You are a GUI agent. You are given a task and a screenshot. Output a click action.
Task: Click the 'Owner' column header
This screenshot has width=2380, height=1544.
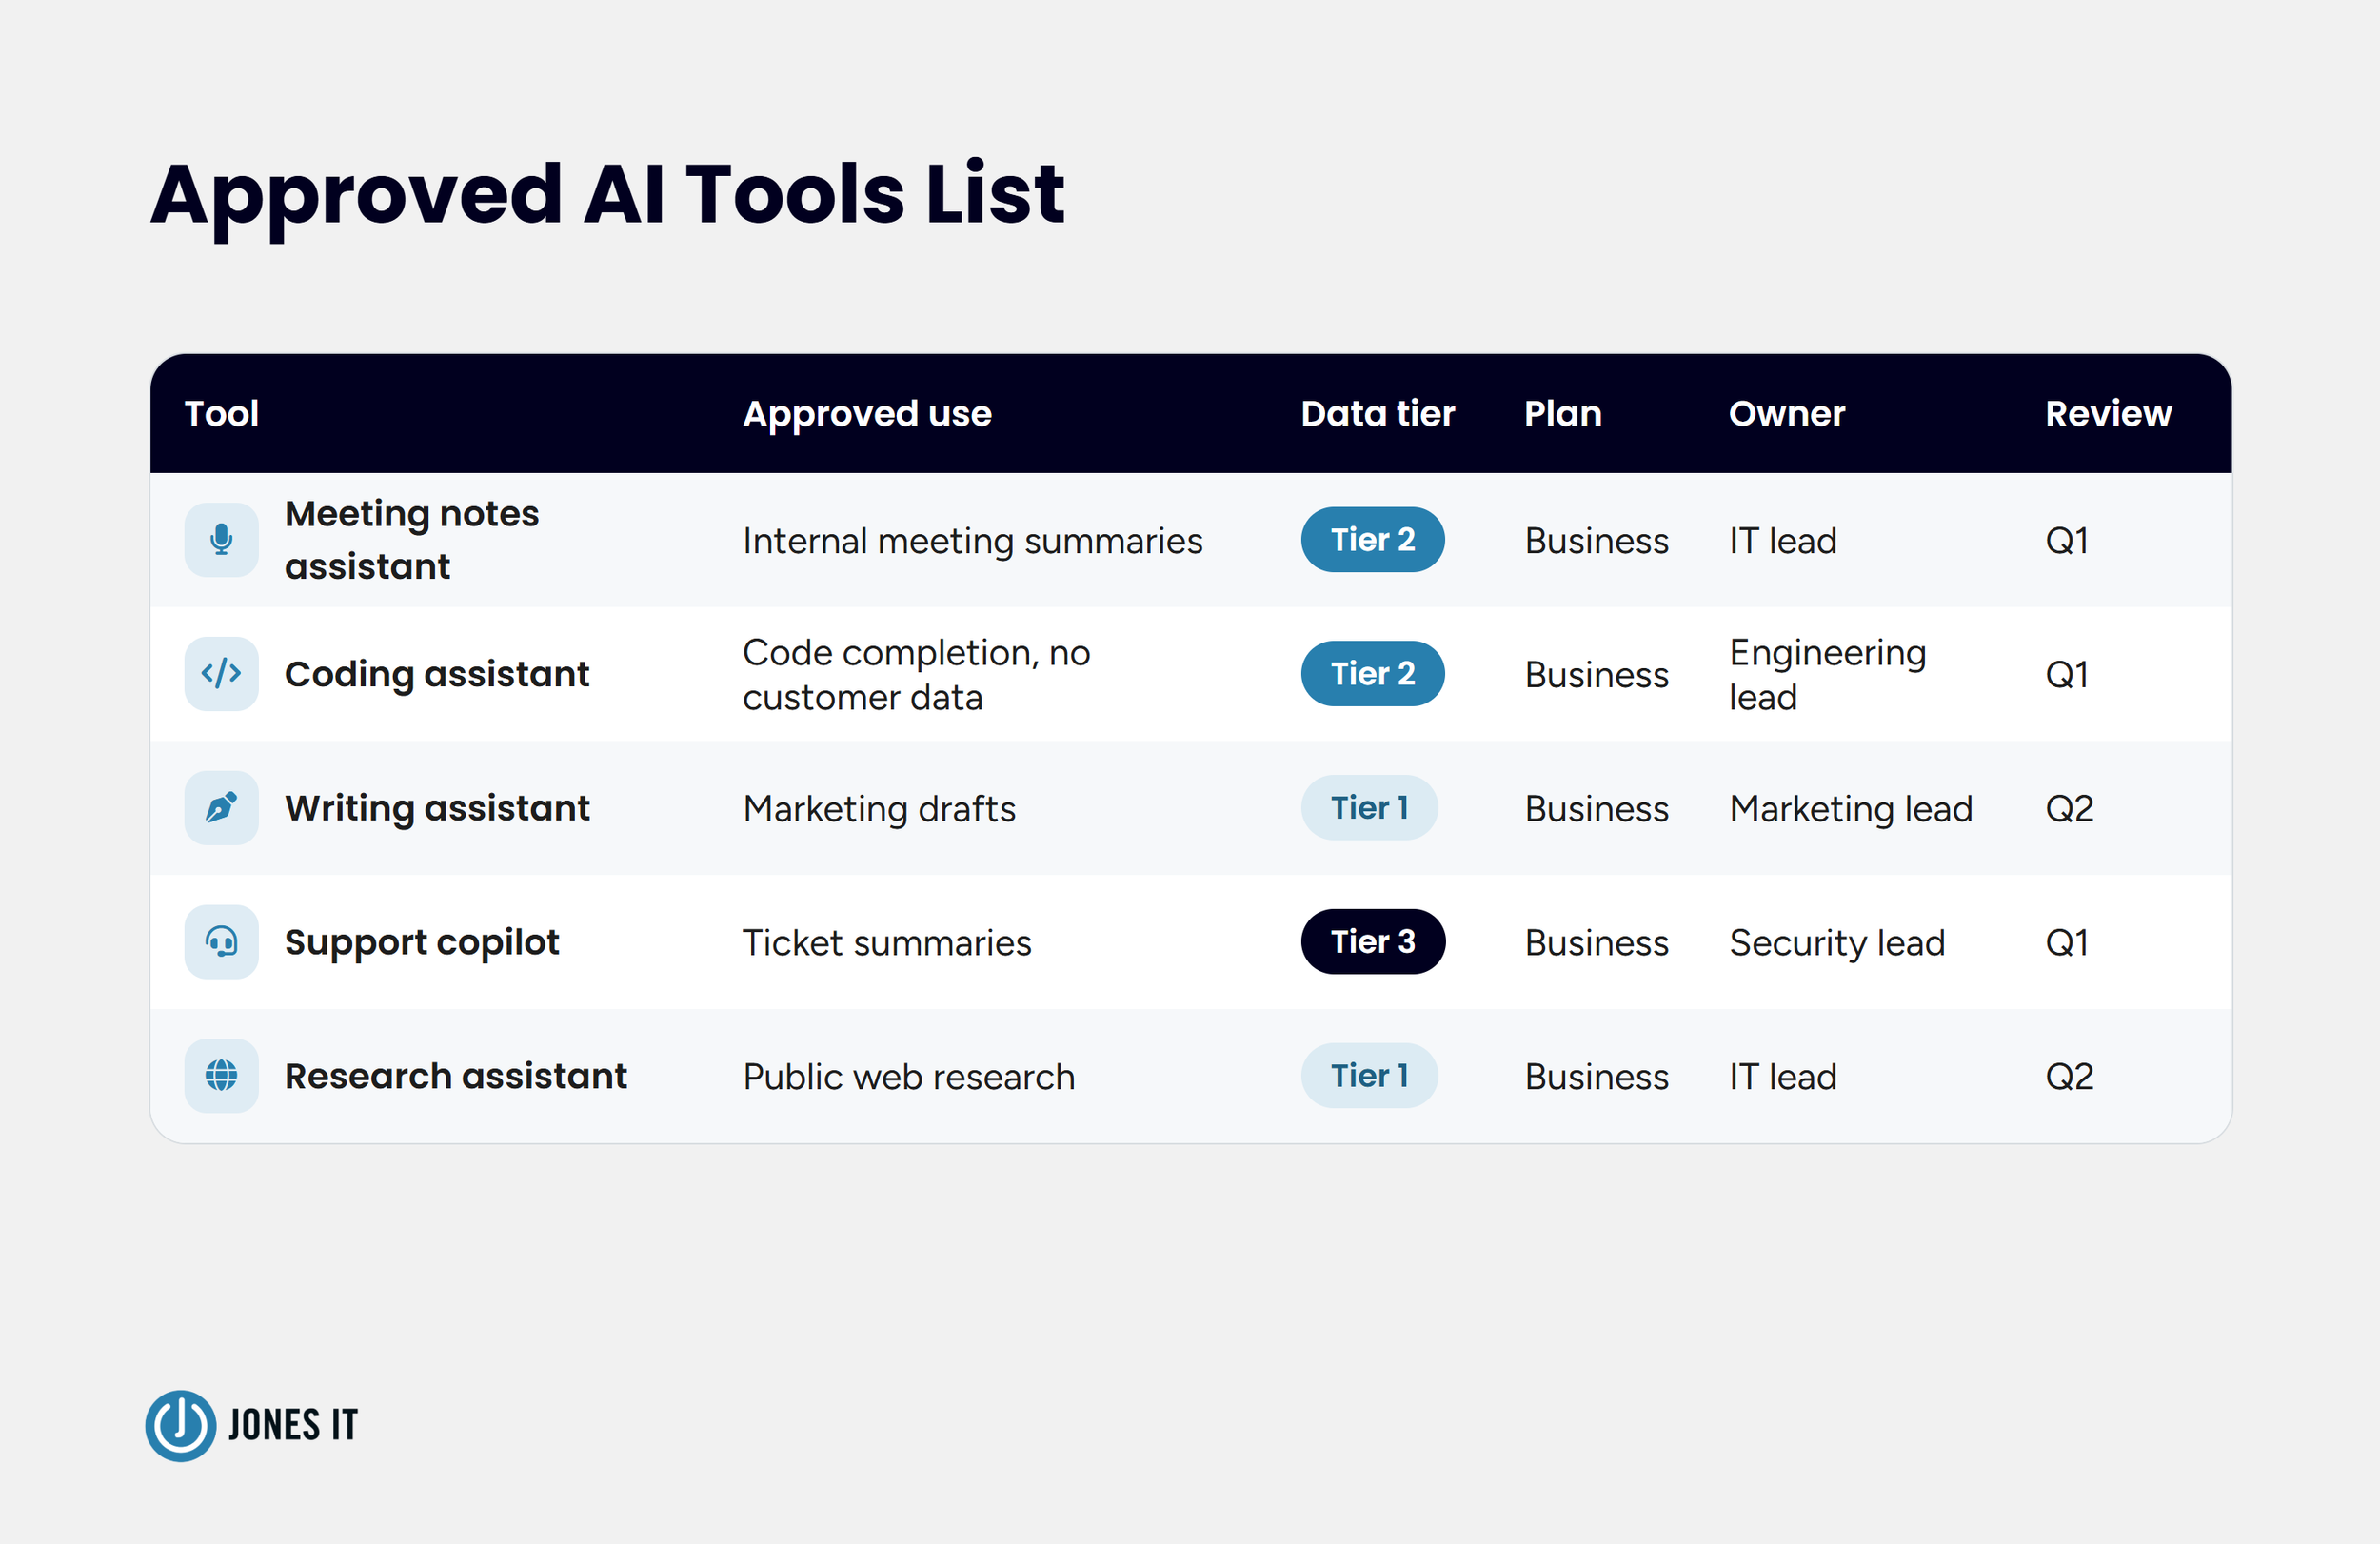pos(1787,413)
